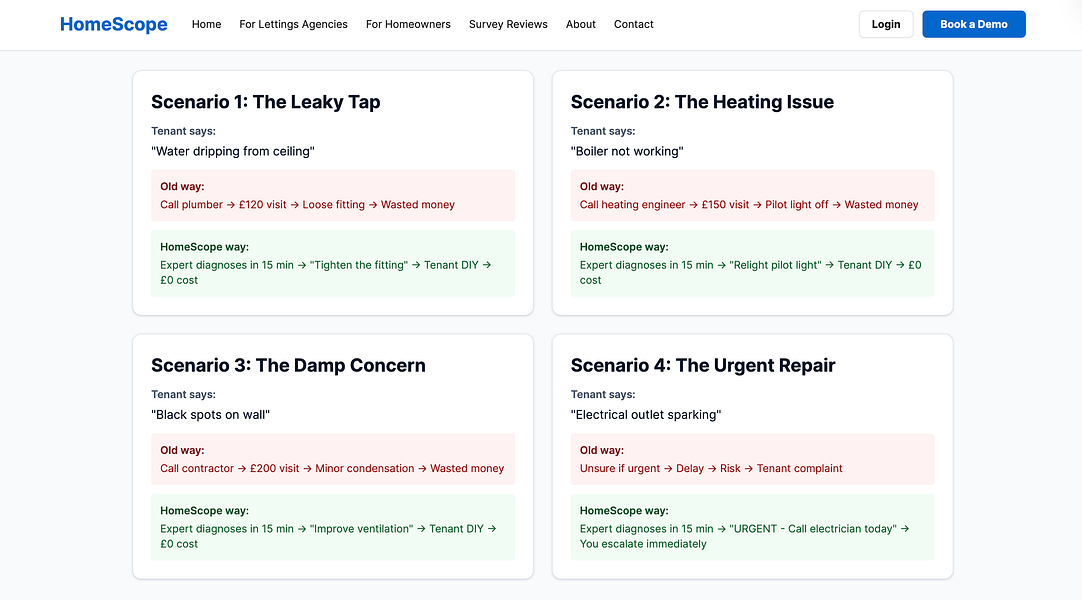Click the old way text starting "Call plumber"

[307, 205]
